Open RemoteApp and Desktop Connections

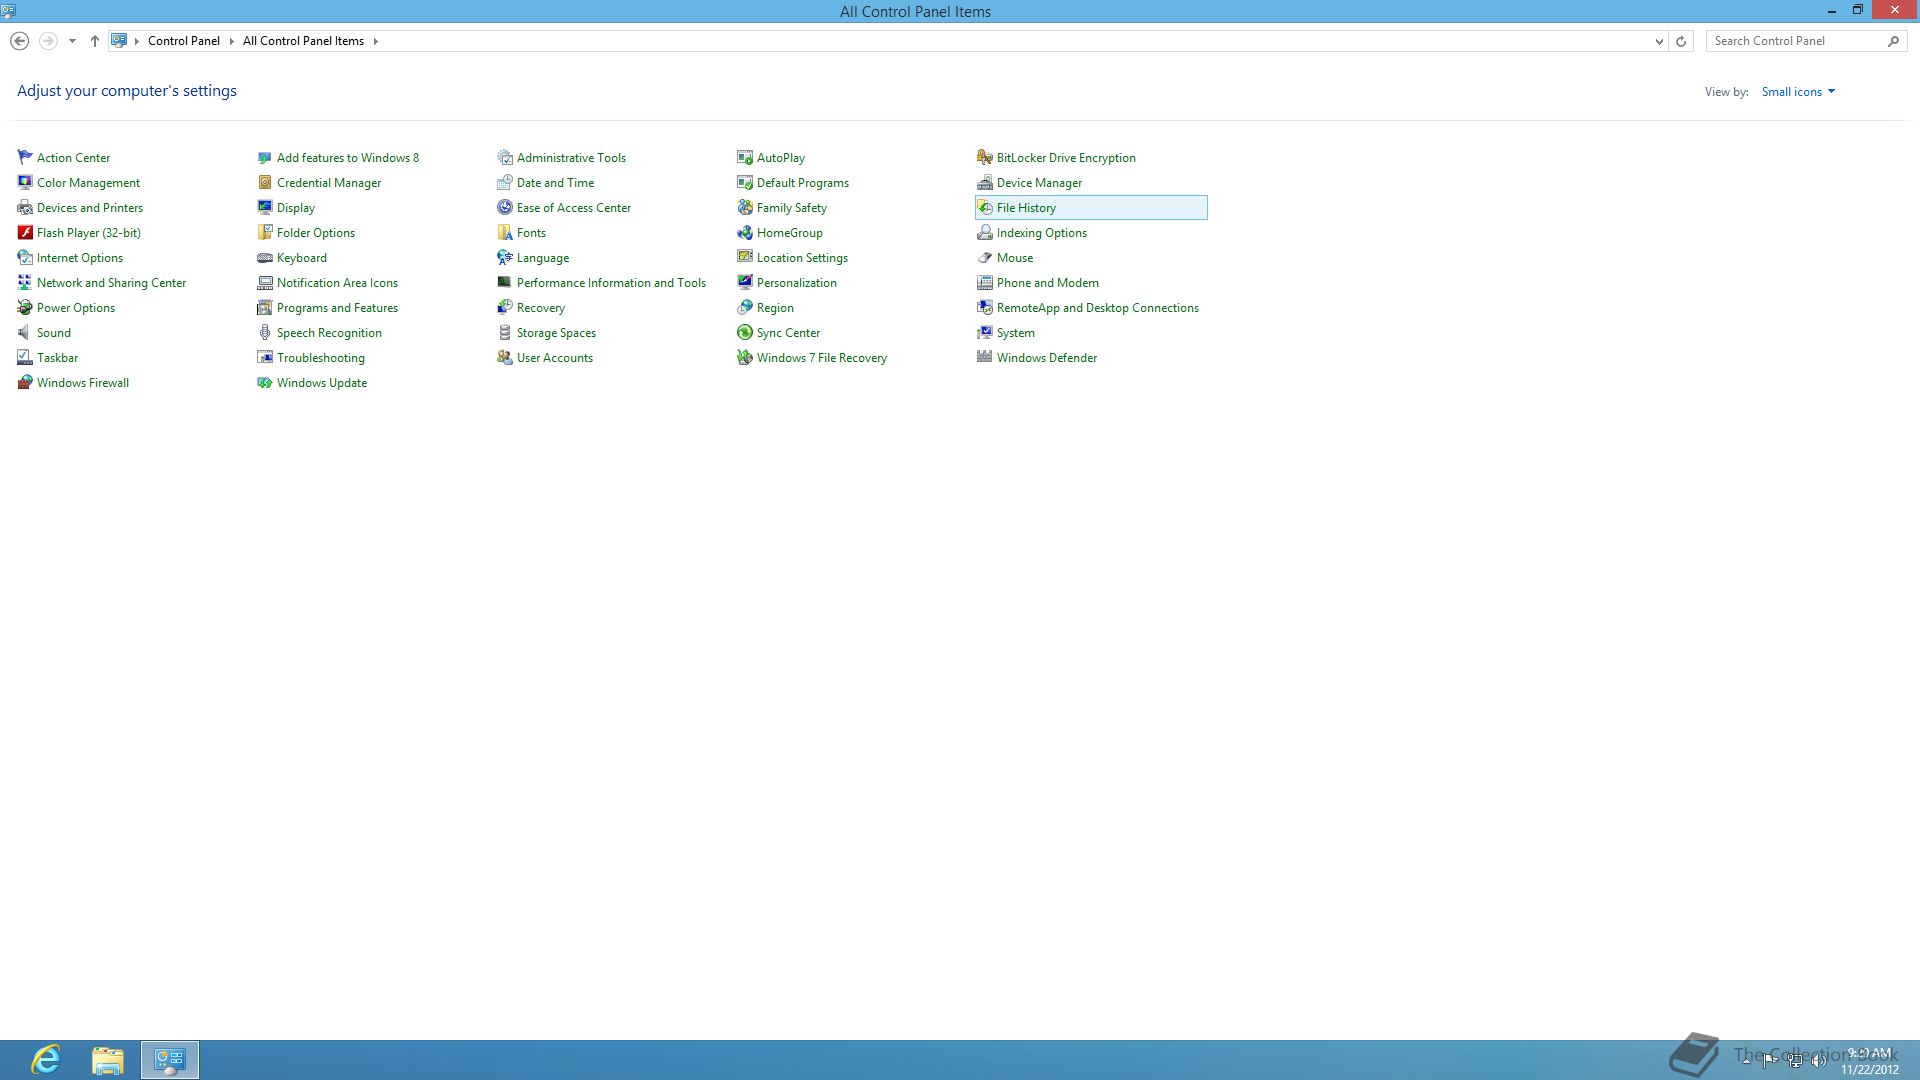[x=1097, y=308]
